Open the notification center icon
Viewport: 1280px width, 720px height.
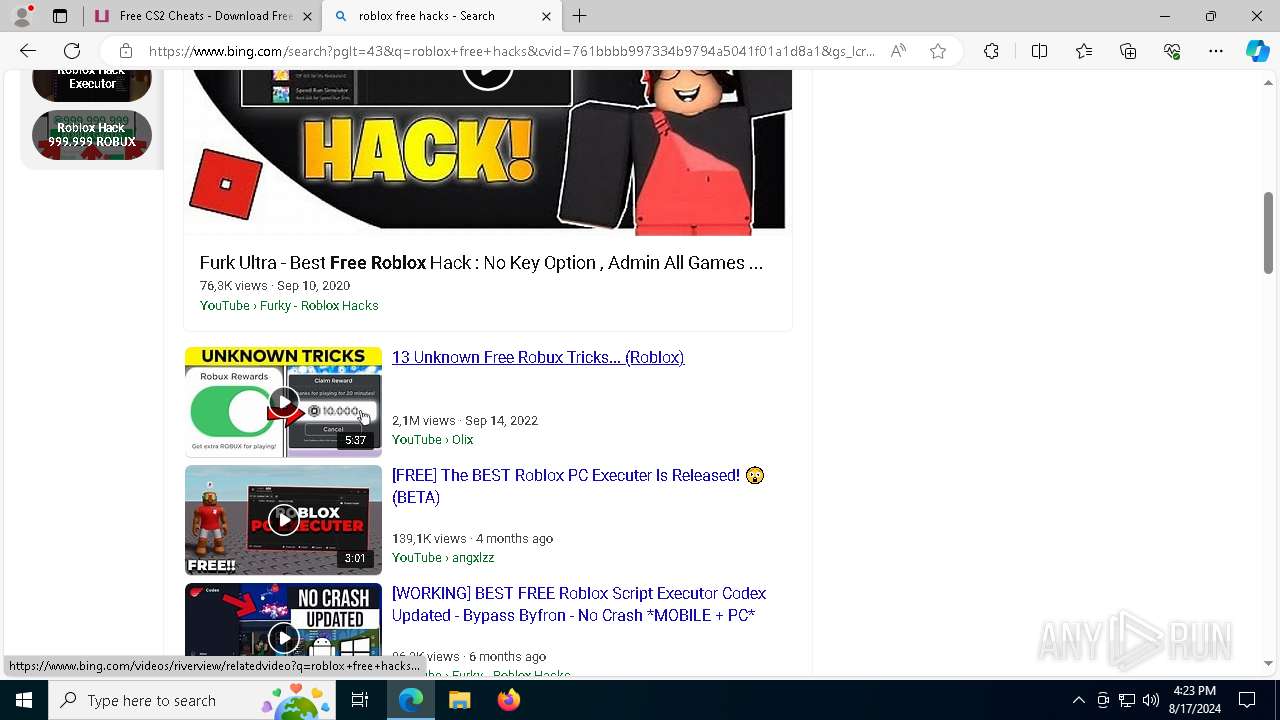click(1247, 700)
